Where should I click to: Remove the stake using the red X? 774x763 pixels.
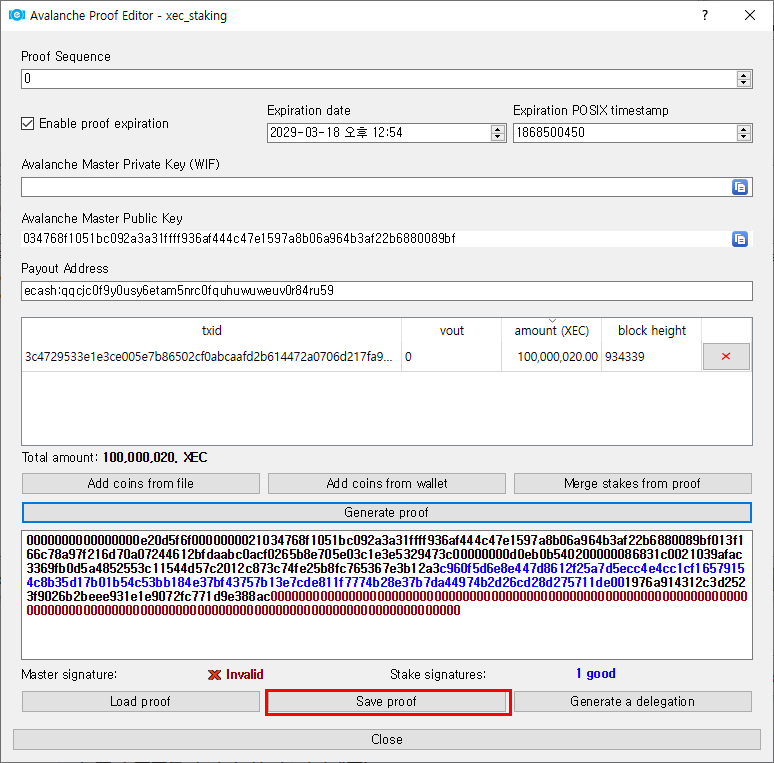(726, 357)
